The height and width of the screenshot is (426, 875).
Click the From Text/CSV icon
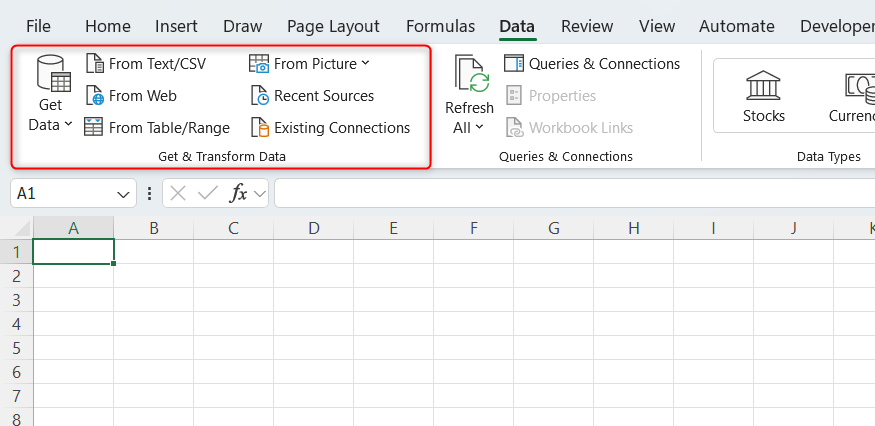[x=95, y=64]
